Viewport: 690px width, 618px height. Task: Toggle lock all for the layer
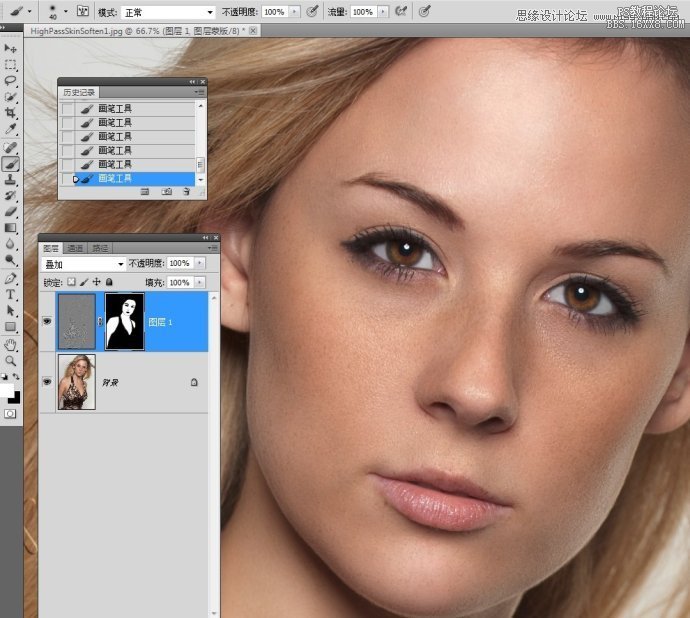click(109, 282)
